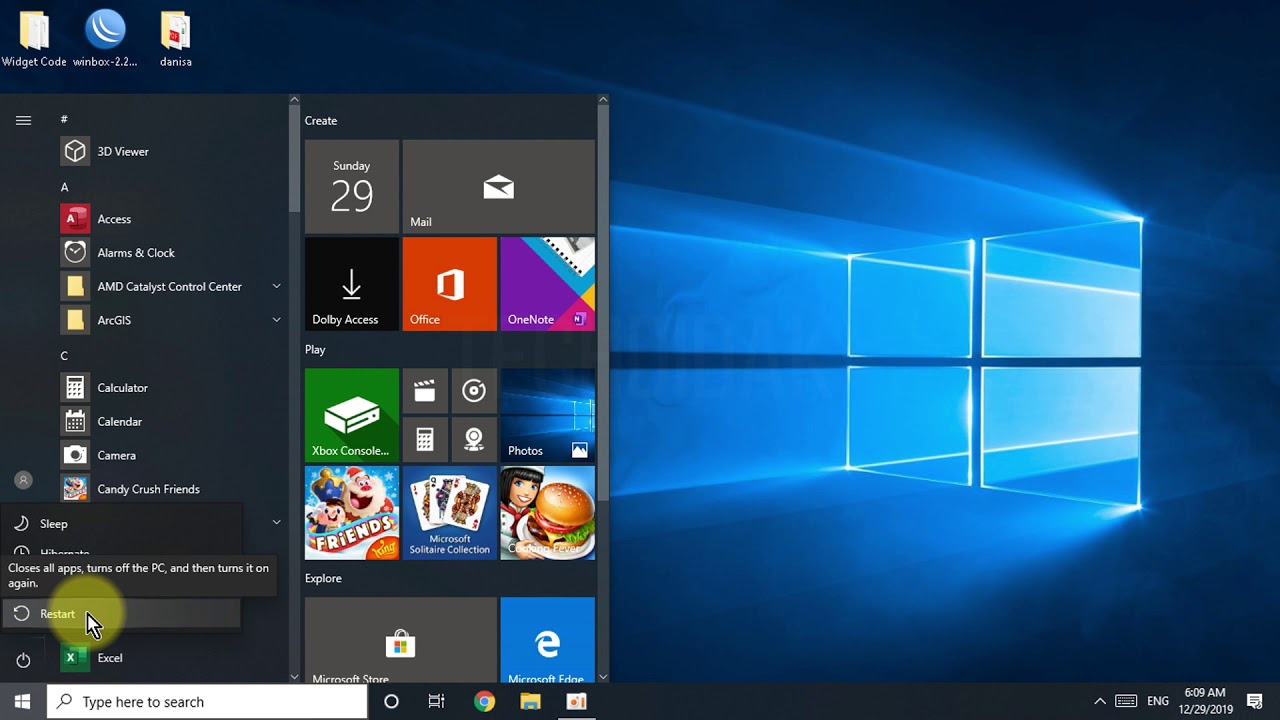Open the Office tile
This screenshot has height=720, width=1280.
pyautogui.click(x=449, y=284)
